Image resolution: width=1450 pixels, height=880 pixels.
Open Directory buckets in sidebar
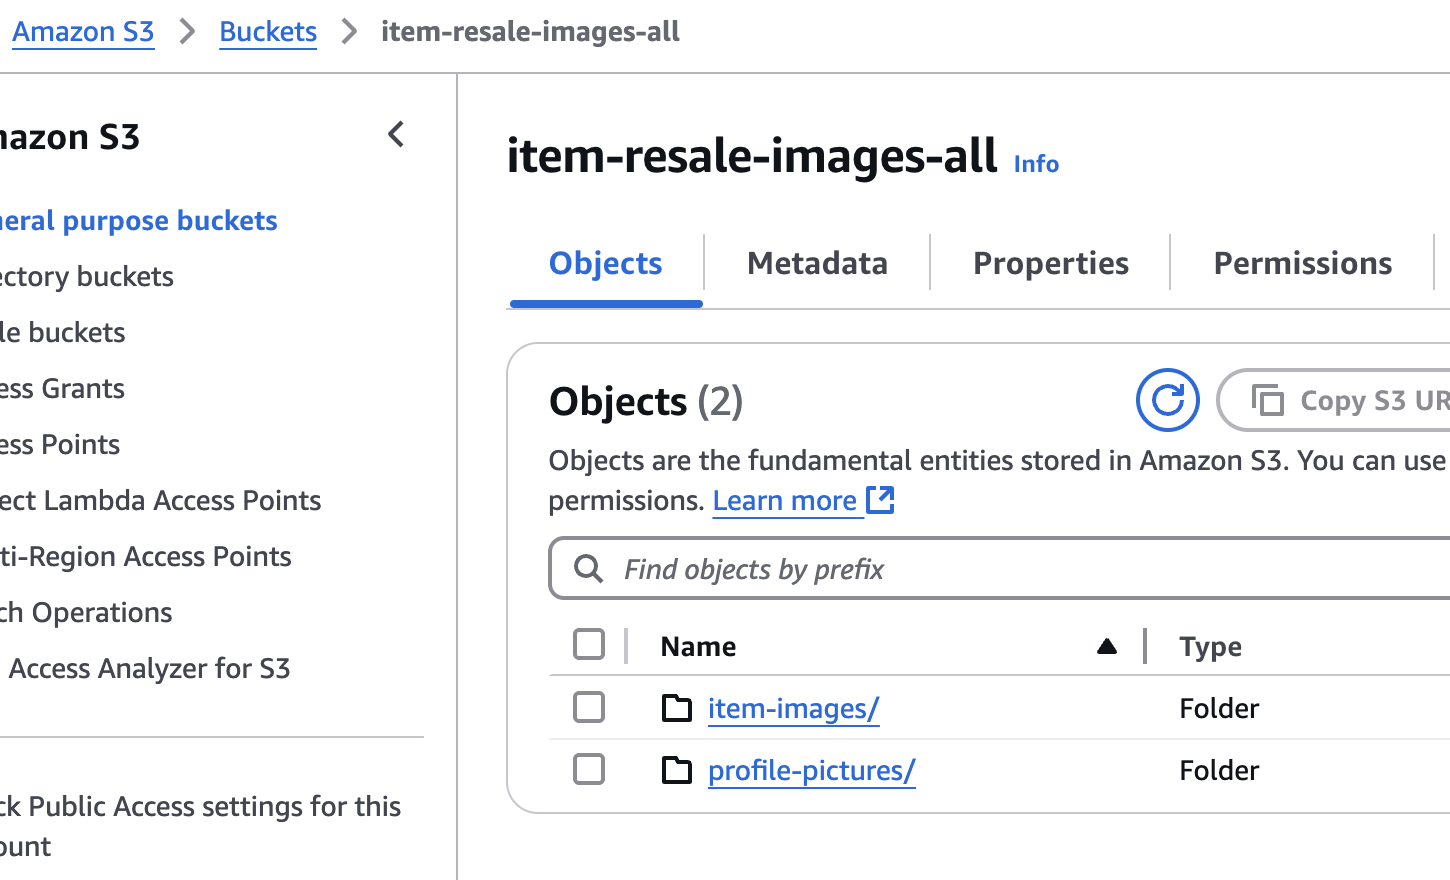pyautogui.click(x=86, y=276)
